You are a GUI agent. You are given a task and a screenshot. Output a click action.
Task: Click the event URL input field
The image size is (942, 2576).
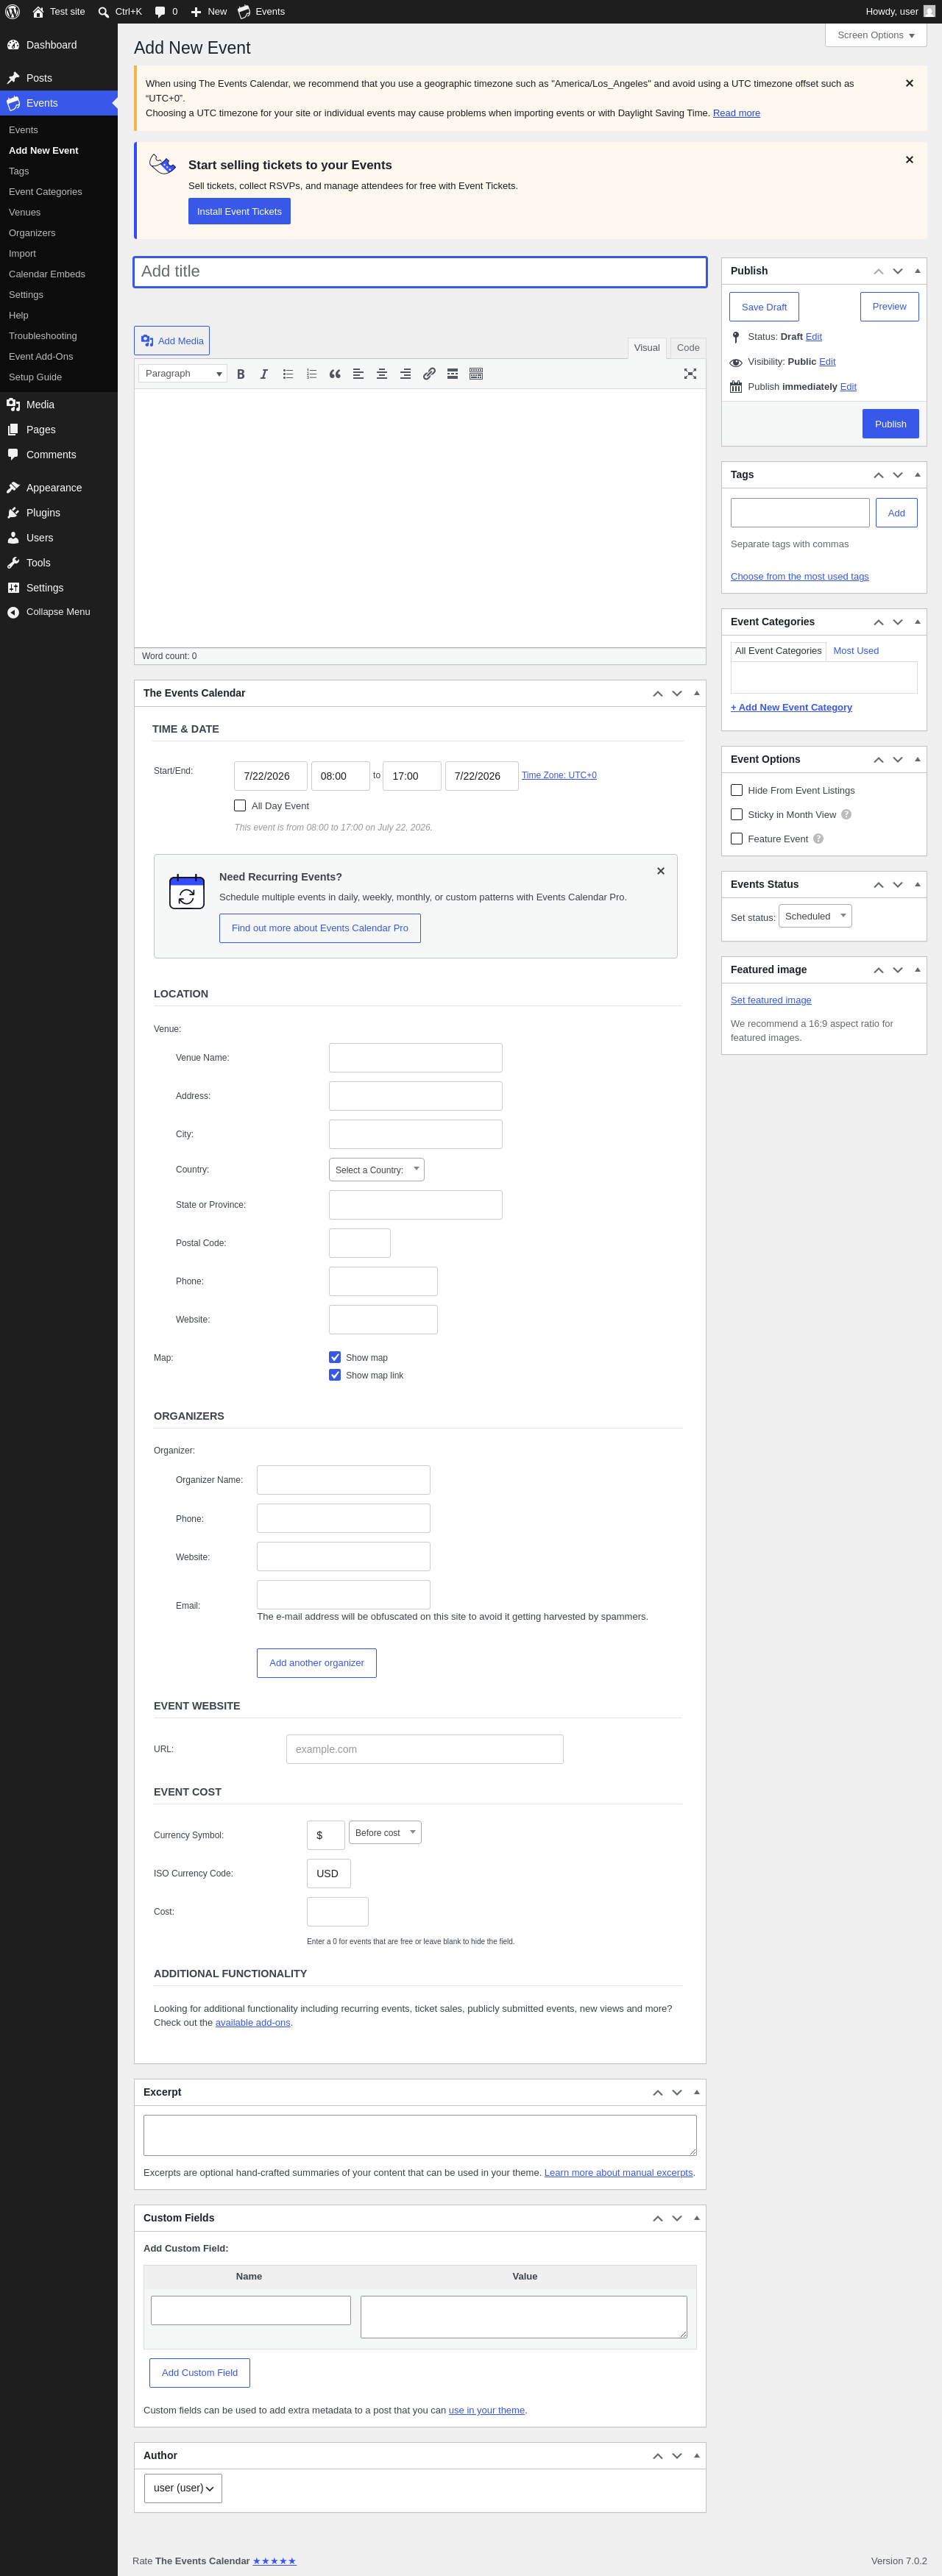click(425, 1749)
